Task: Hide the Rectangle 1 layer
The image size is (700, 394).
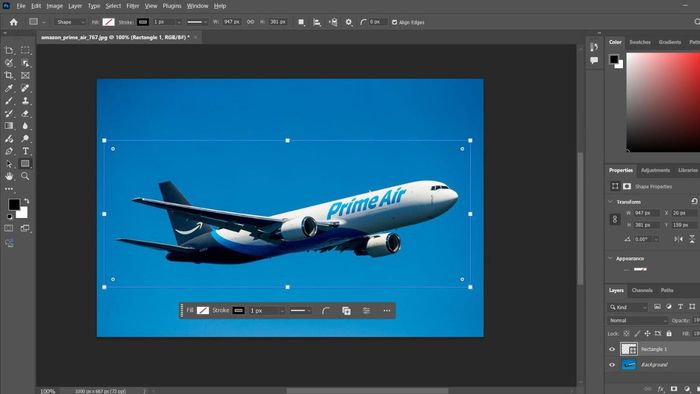Action: click(x=612, y=349)
